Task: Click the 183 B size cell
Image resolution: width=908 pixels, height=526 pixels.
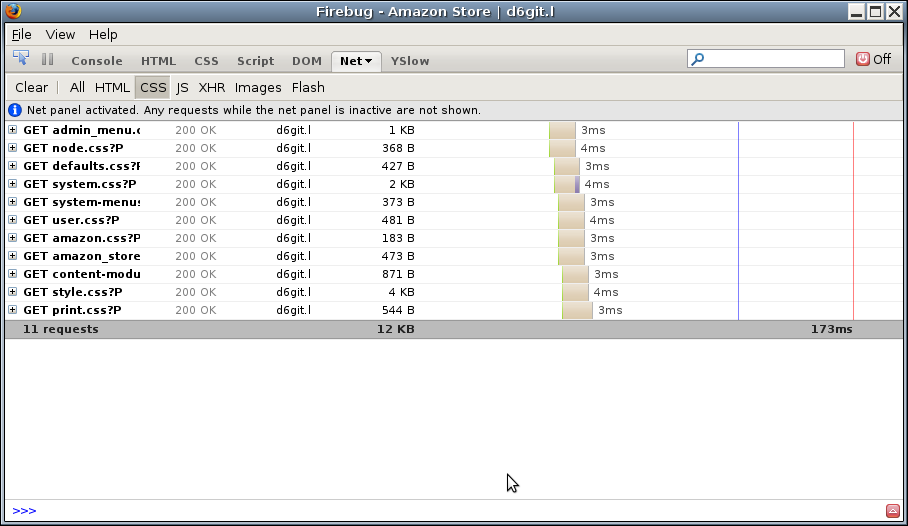Action: click(398, 238)
